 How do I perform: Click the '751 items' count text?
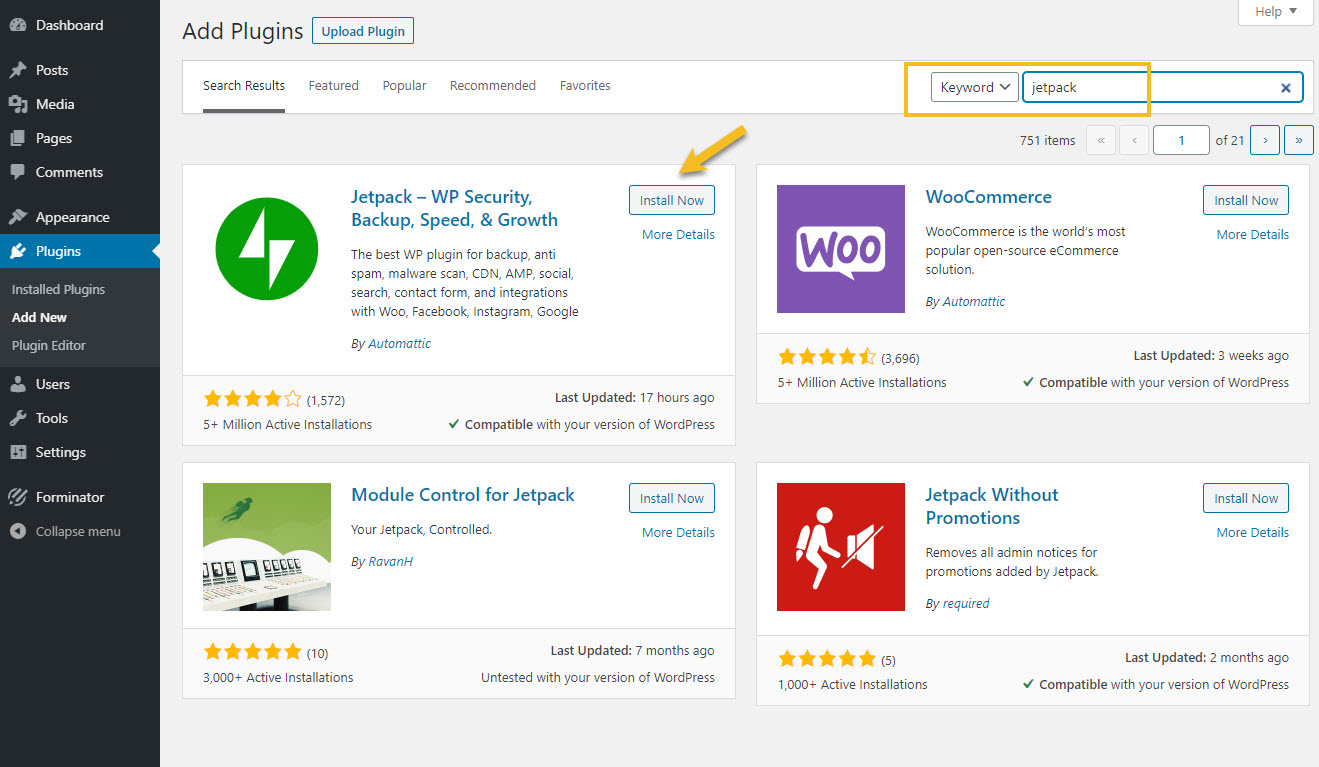tap(1047, 140)
